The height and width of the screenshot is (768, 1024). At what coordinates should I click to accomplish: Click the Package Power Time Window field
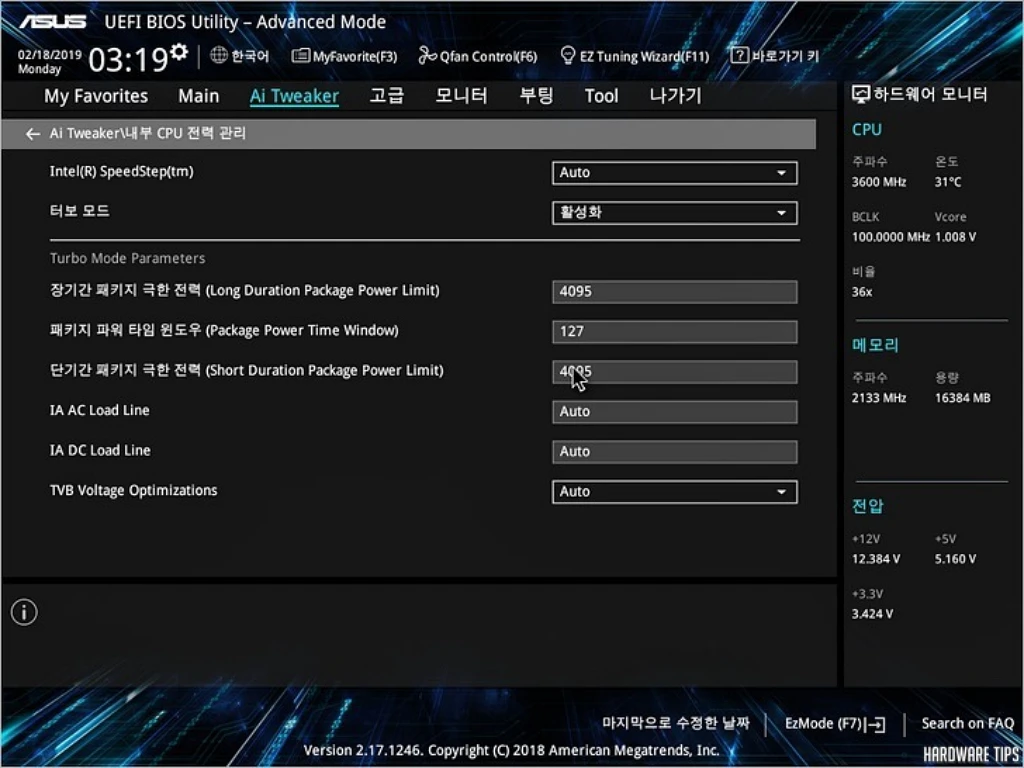[x=675, y=332]
